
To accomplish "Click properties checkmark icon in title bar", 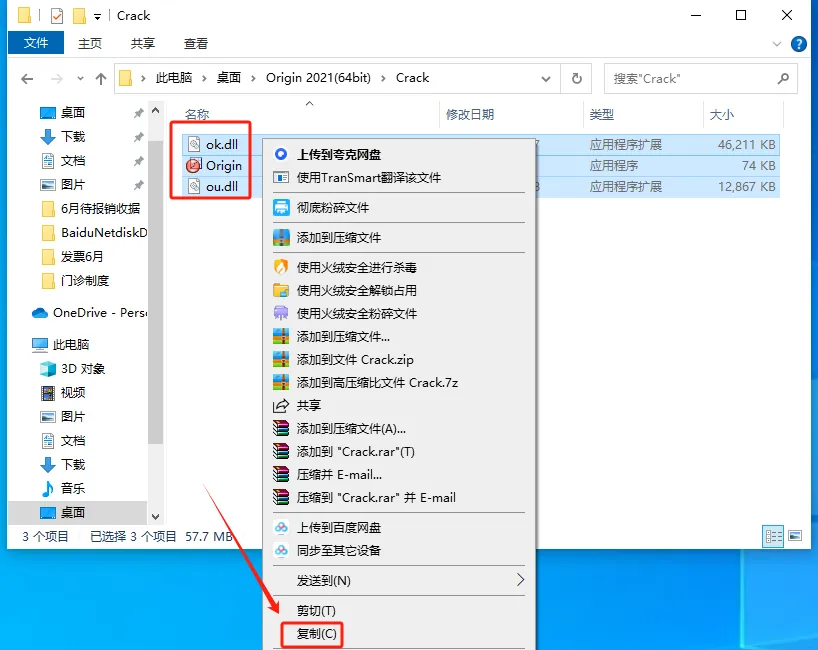I will pos(56,16).
